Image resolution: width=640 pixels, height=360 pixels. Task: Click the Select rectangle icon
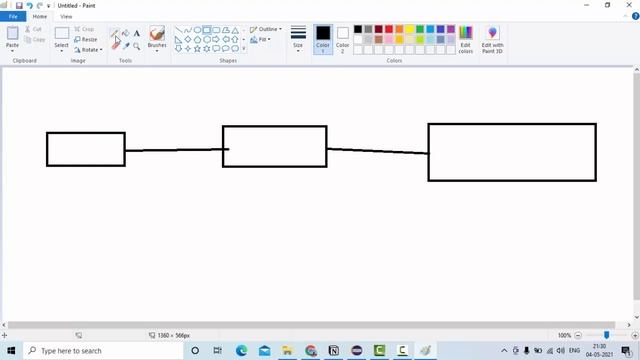[62, 33]
